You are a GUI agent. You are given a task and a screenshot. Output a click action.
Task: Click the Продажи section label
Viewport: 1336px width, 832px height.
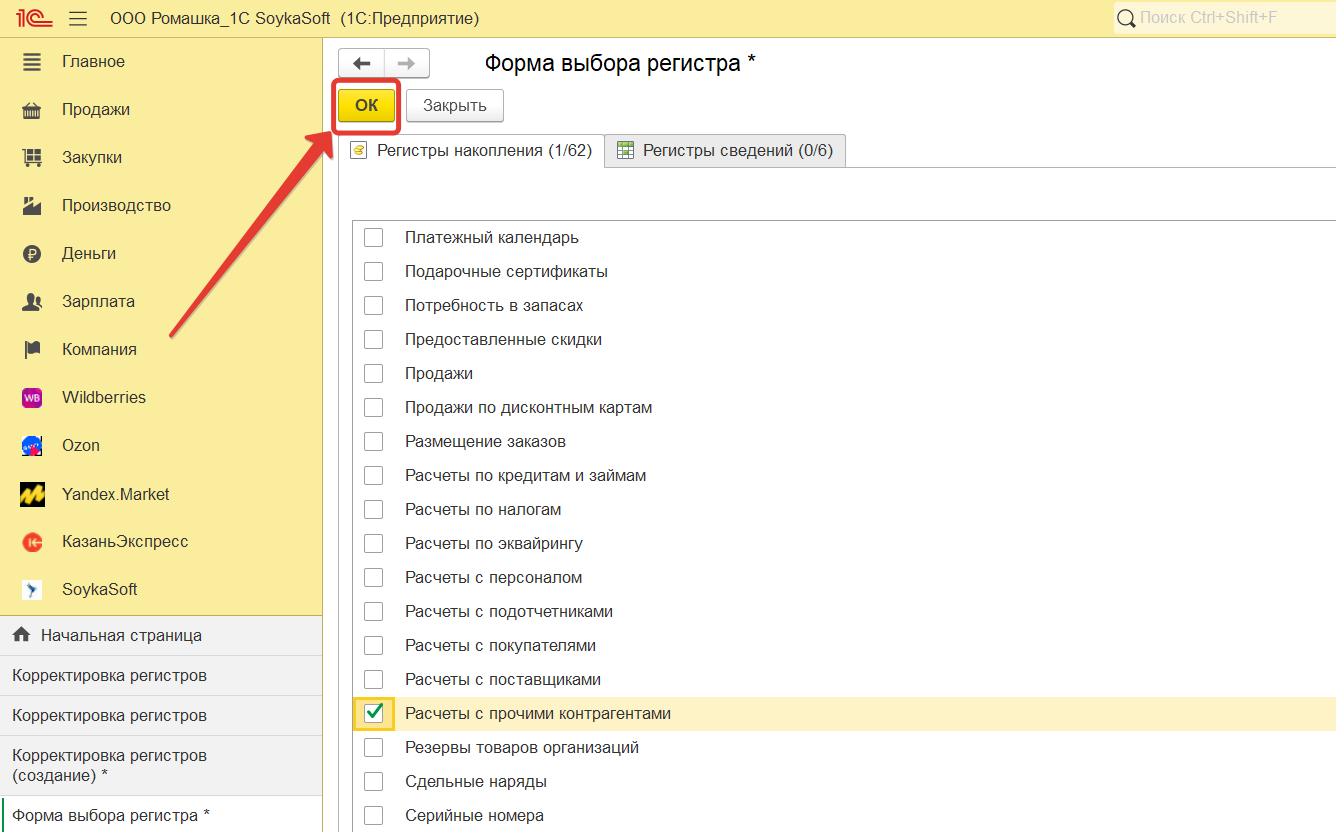(x=96, y=110)
